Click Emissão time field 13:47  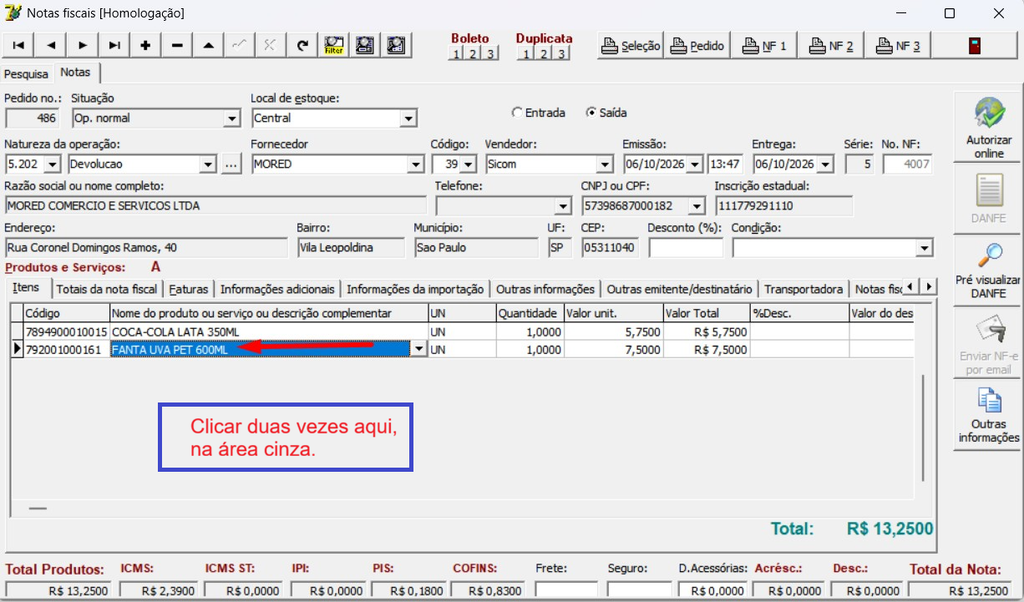[725, 164]
